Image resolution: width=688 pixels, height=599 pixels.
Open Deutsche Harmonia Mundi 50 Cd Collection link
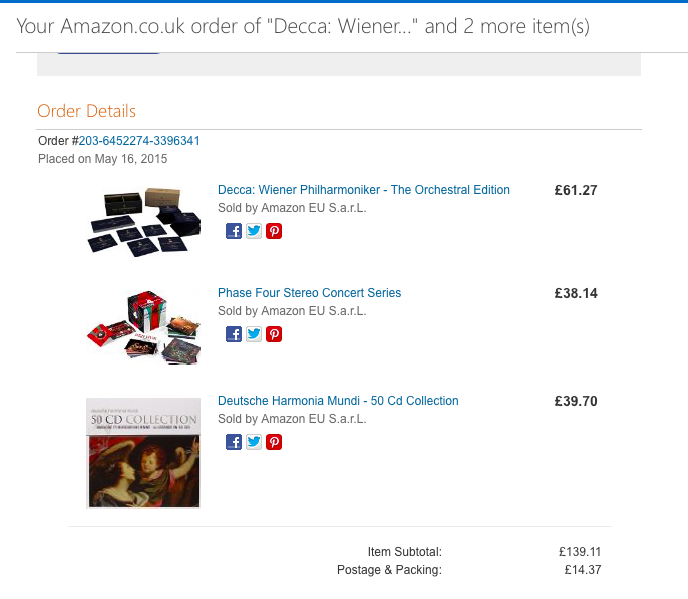pos(338,401)
